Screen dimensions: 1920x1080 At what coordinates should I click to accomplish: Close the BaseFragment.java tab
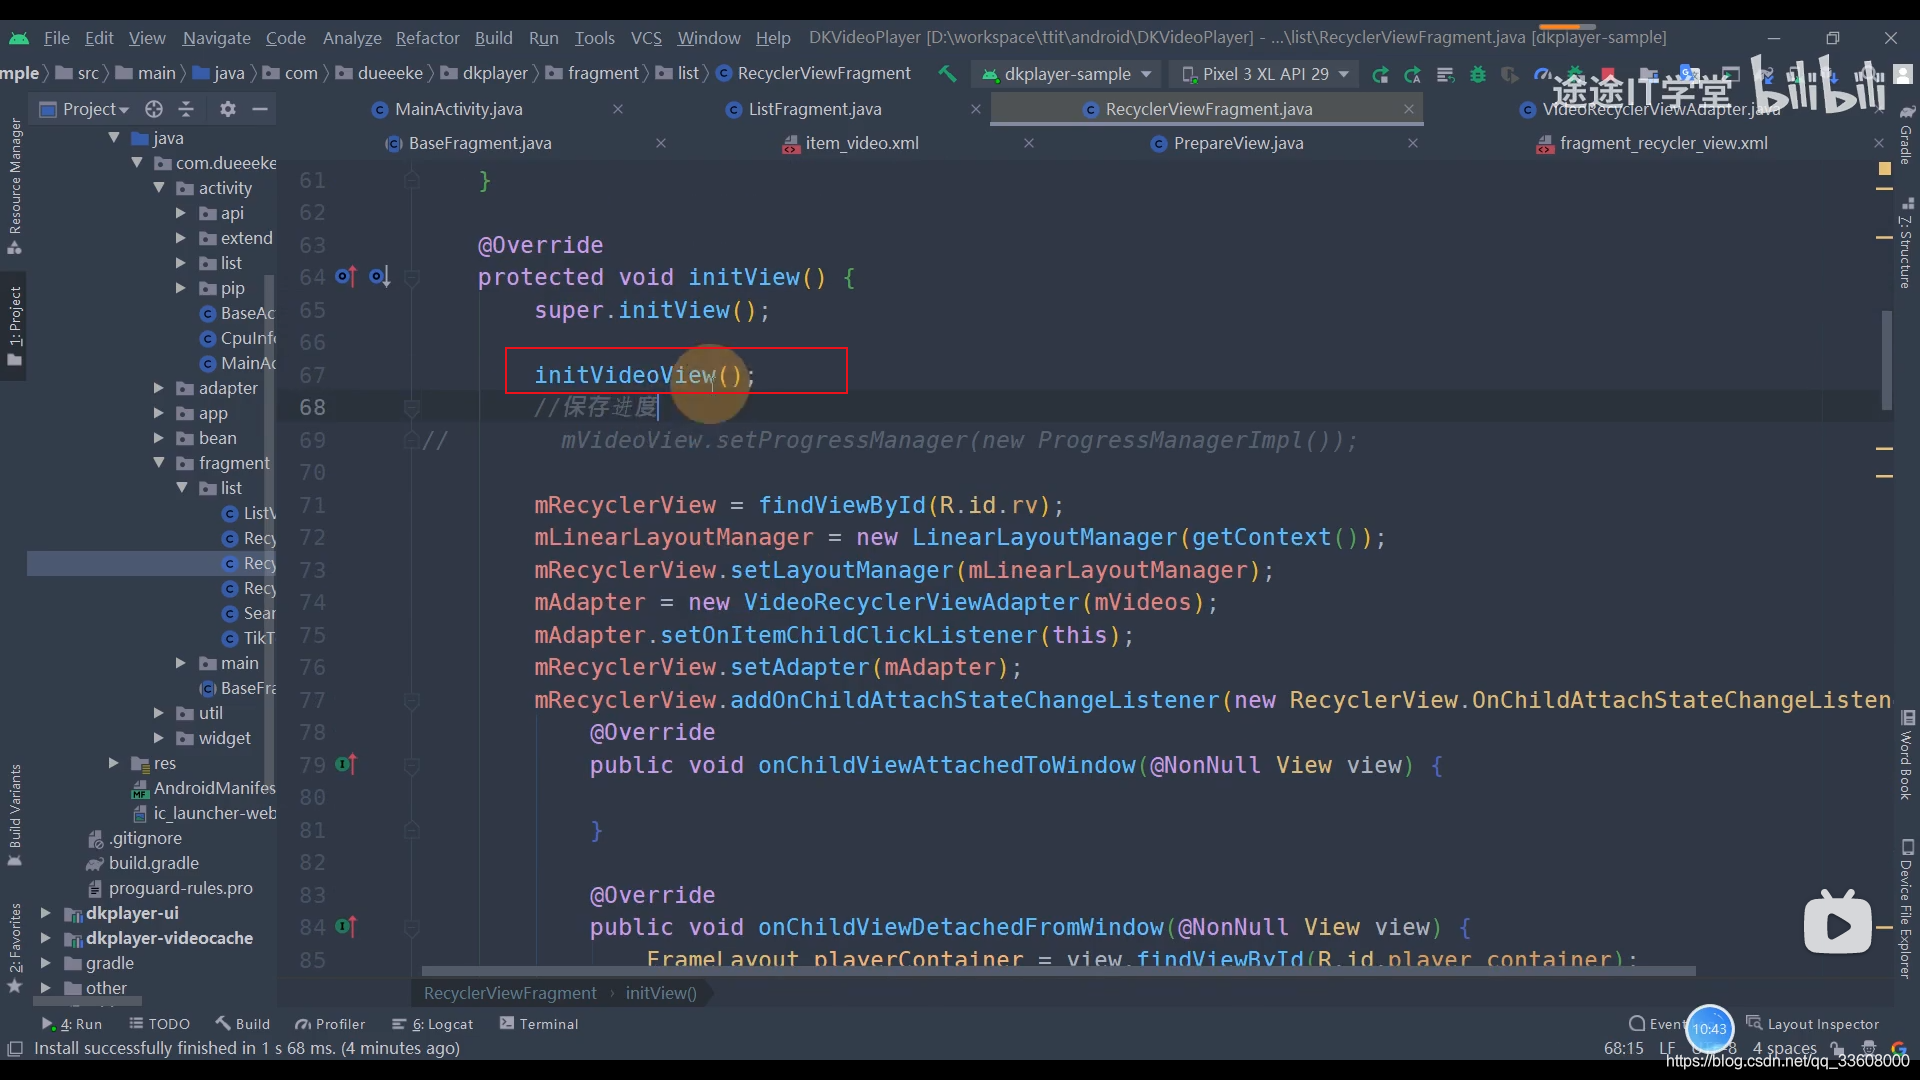point(661,143)
